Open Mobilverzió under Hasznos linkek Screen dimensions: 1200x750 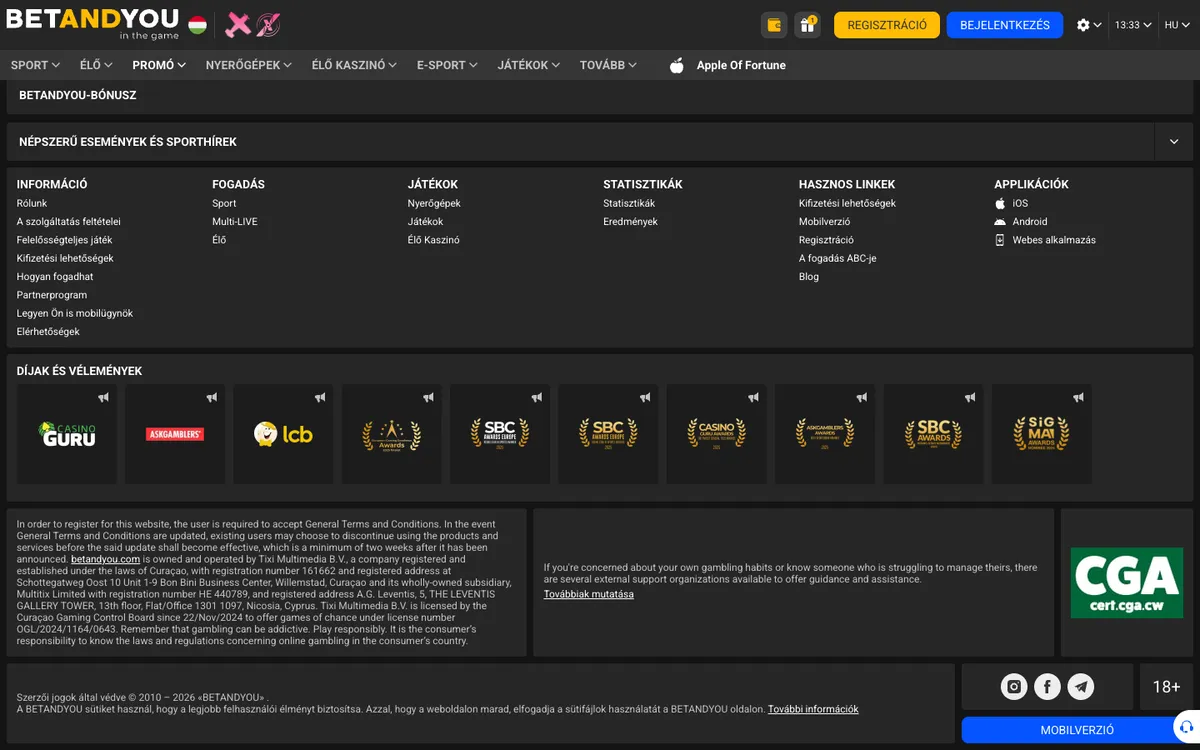click(x=825, y=222)
